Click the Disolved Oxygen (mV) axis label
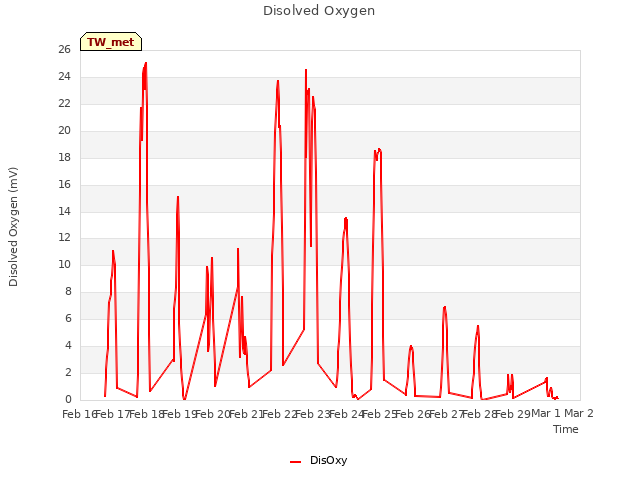640x480 pixels. click(x=13, y=227)
